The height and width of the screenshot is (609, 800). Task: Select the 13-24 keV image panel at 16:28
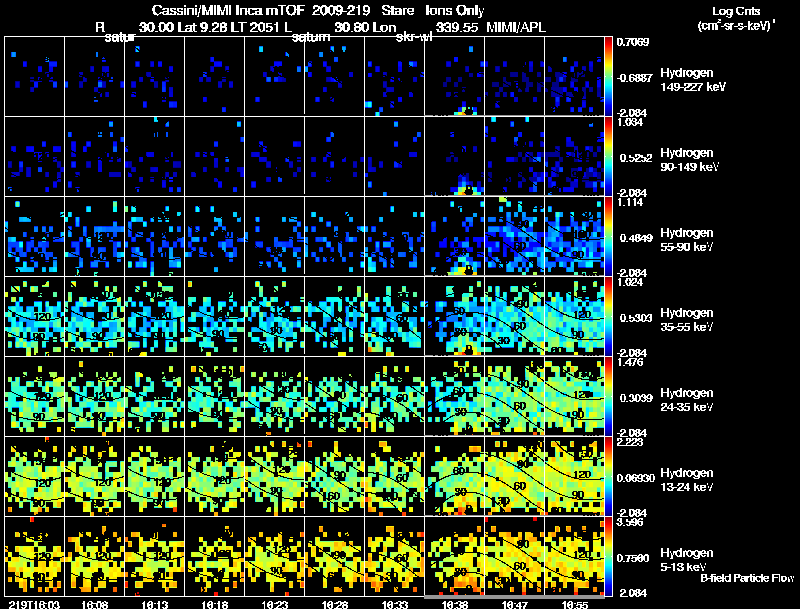tap(335, 477)
